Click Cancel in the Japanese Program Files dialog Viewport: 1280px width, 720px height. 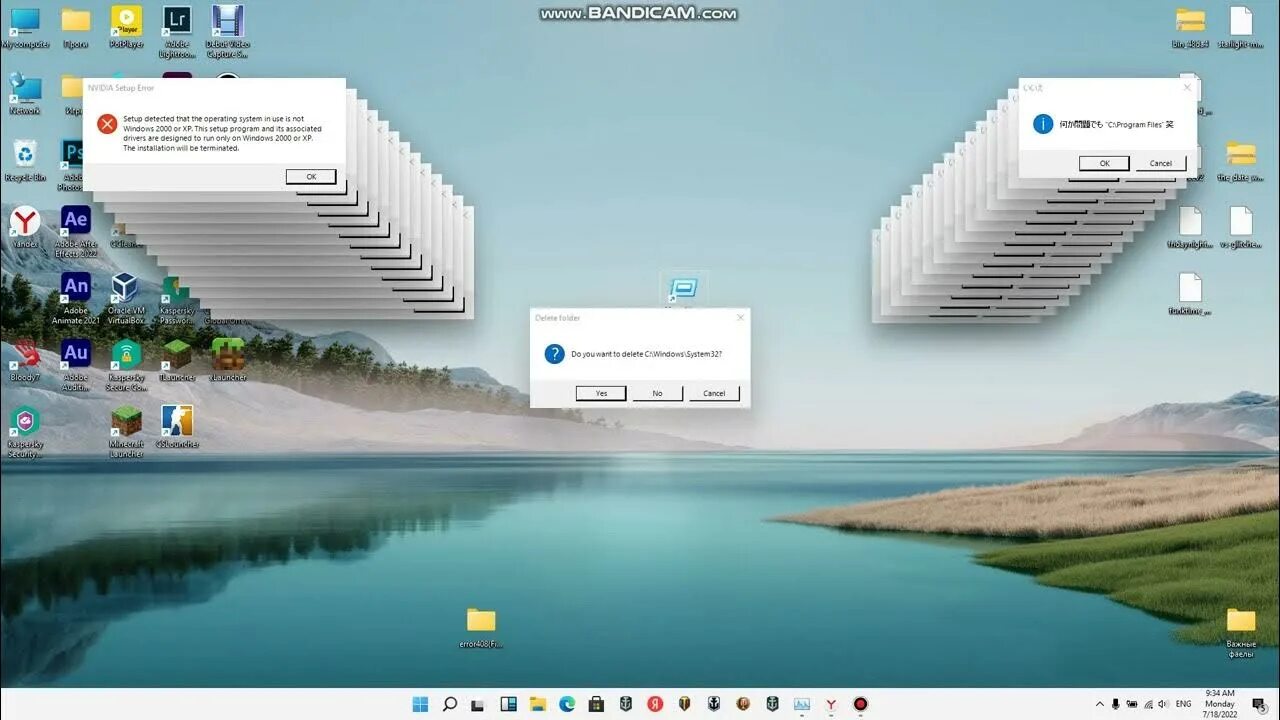tap(1161, 163)
